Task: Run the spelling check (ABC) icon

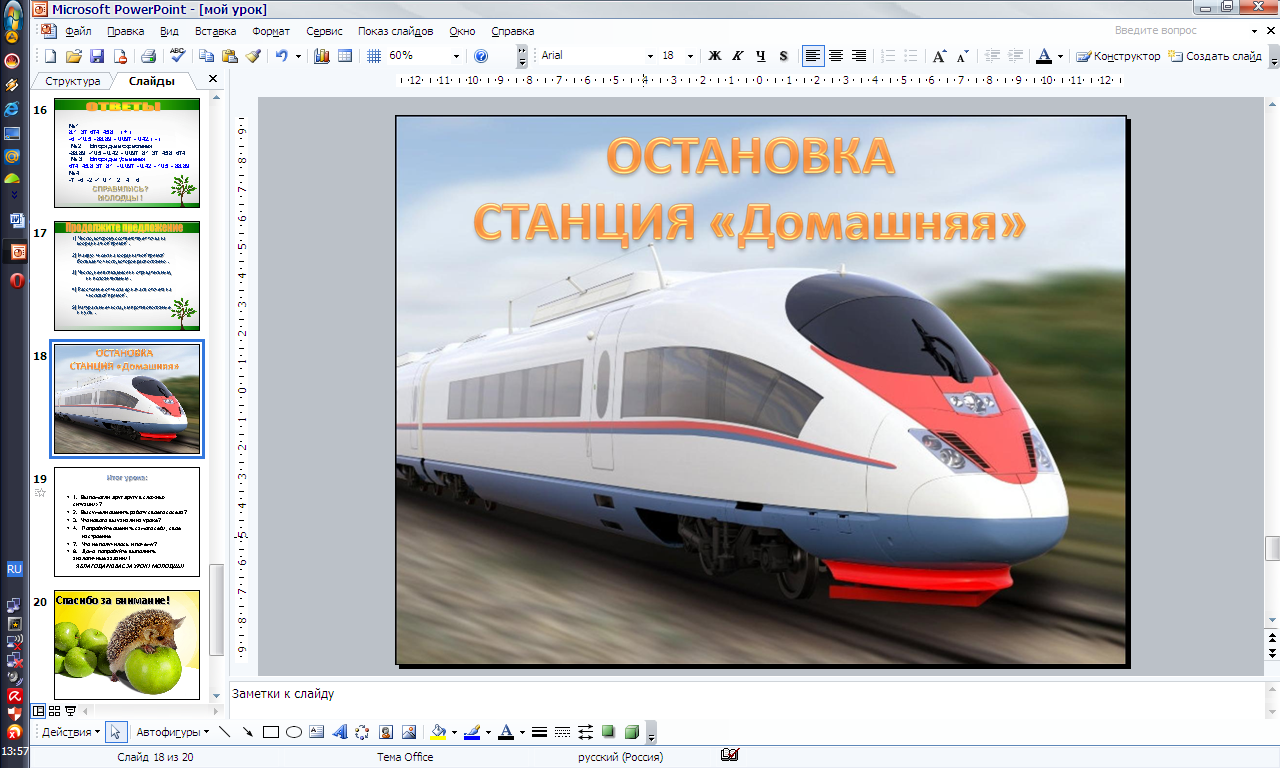Action: click(178, 56)
